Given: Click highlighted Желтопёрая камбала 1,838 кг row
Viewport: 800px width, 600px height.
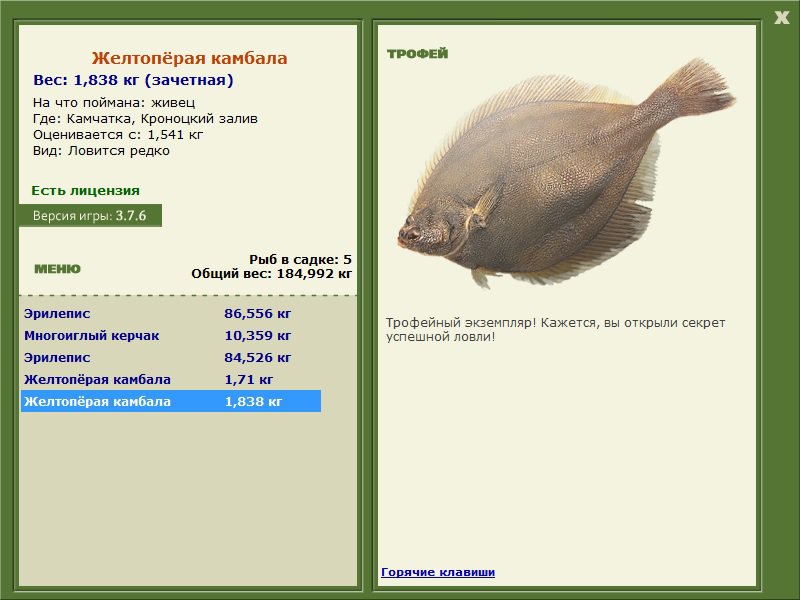Looking at the screenshot, I should tap(170, 401).
